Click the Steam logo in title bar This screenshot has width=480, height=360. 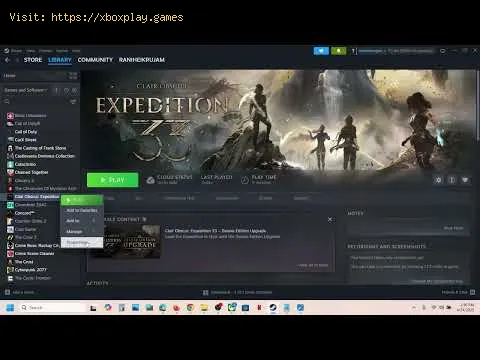coord(7,51)
